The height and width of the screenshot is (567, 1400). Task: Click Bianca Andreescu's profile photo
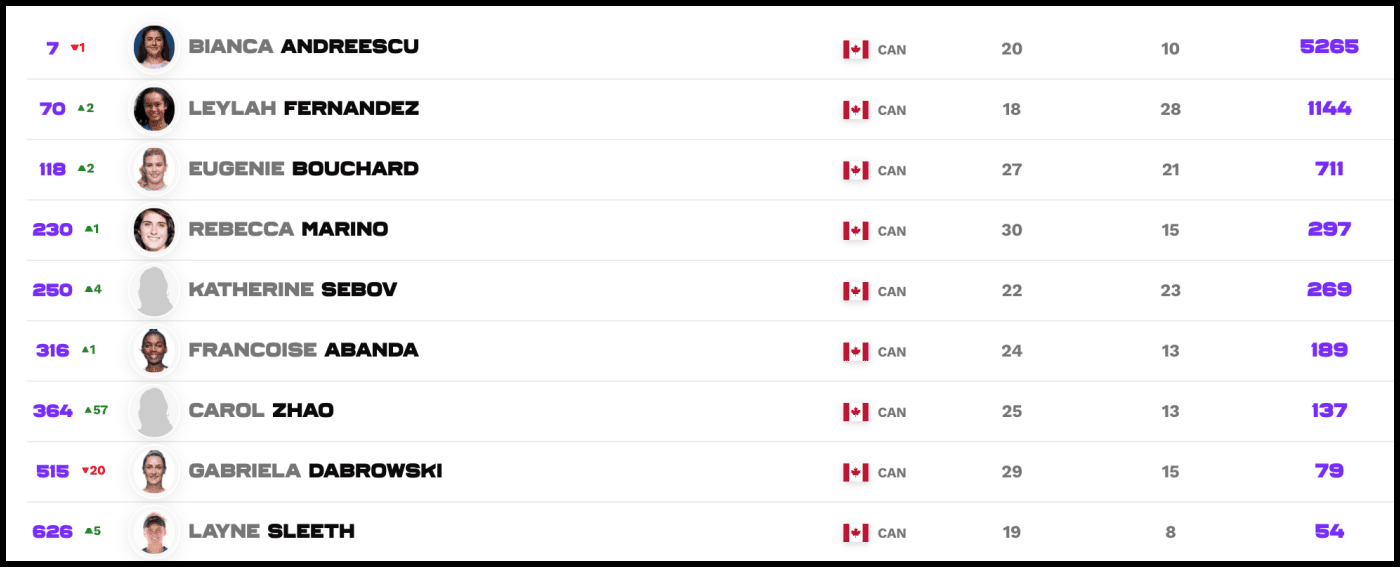(x=154, y=47)
